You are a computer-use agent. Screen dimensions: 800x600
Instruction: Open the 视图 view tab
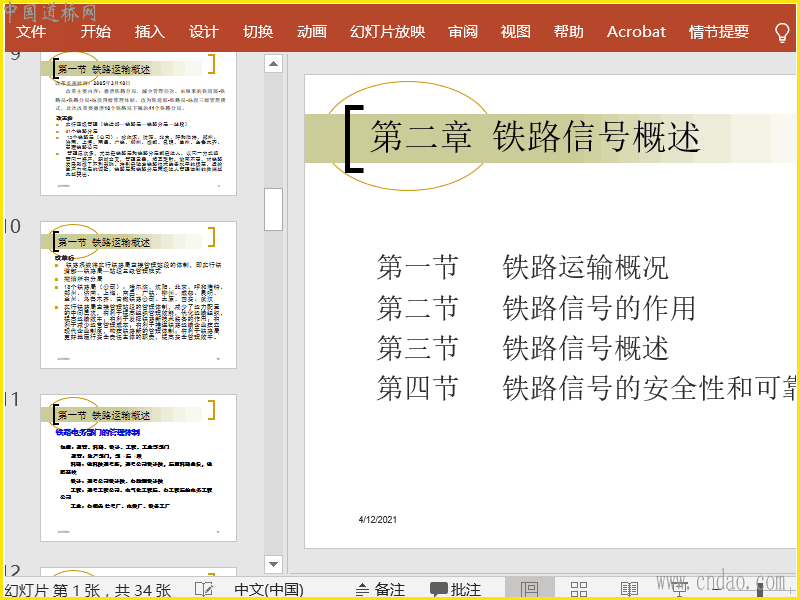point(515,32)
